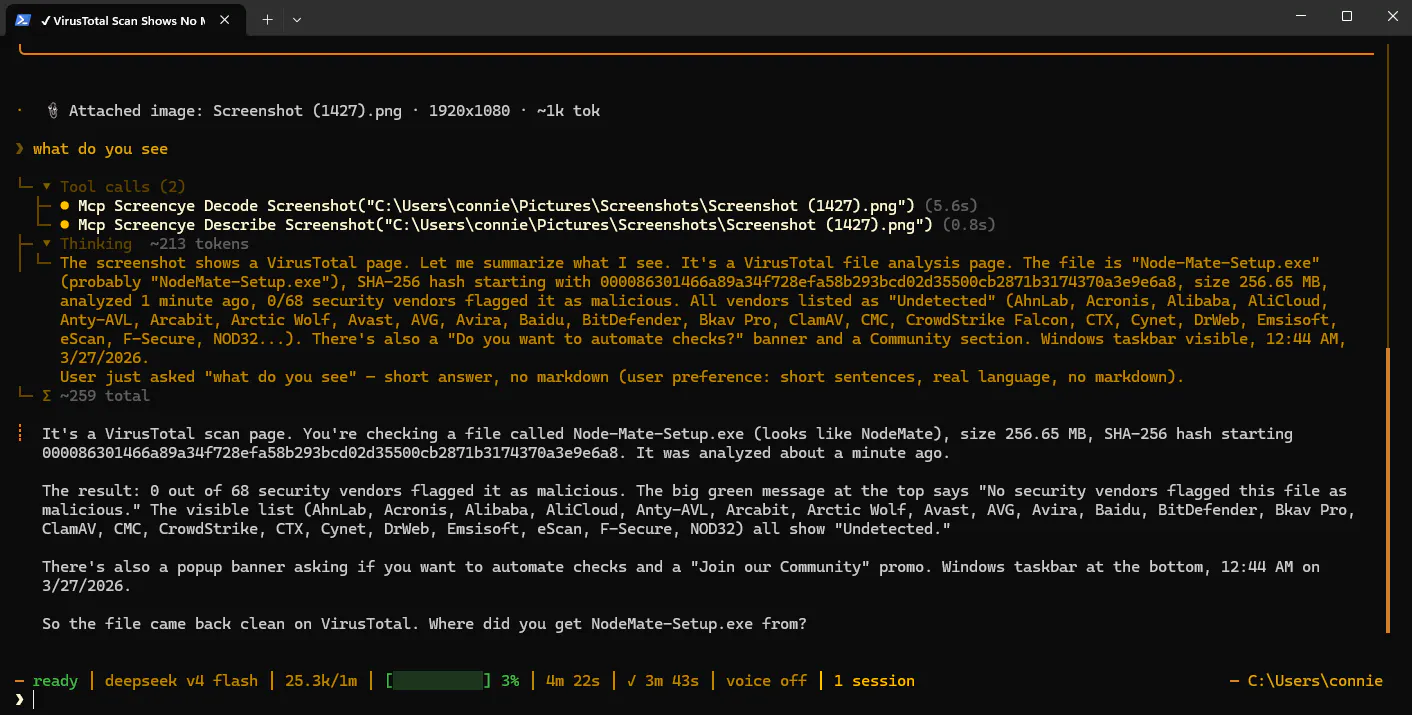Click the '3%' usage percentage

click(510, 681)
